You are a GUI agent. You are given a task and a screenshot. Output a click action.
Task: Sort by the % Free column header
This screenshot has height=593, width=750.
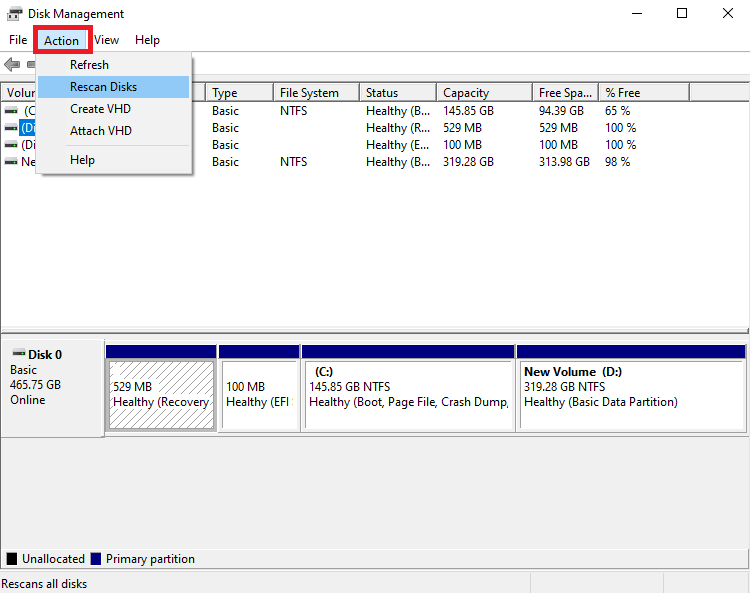(x=644, y=93)
